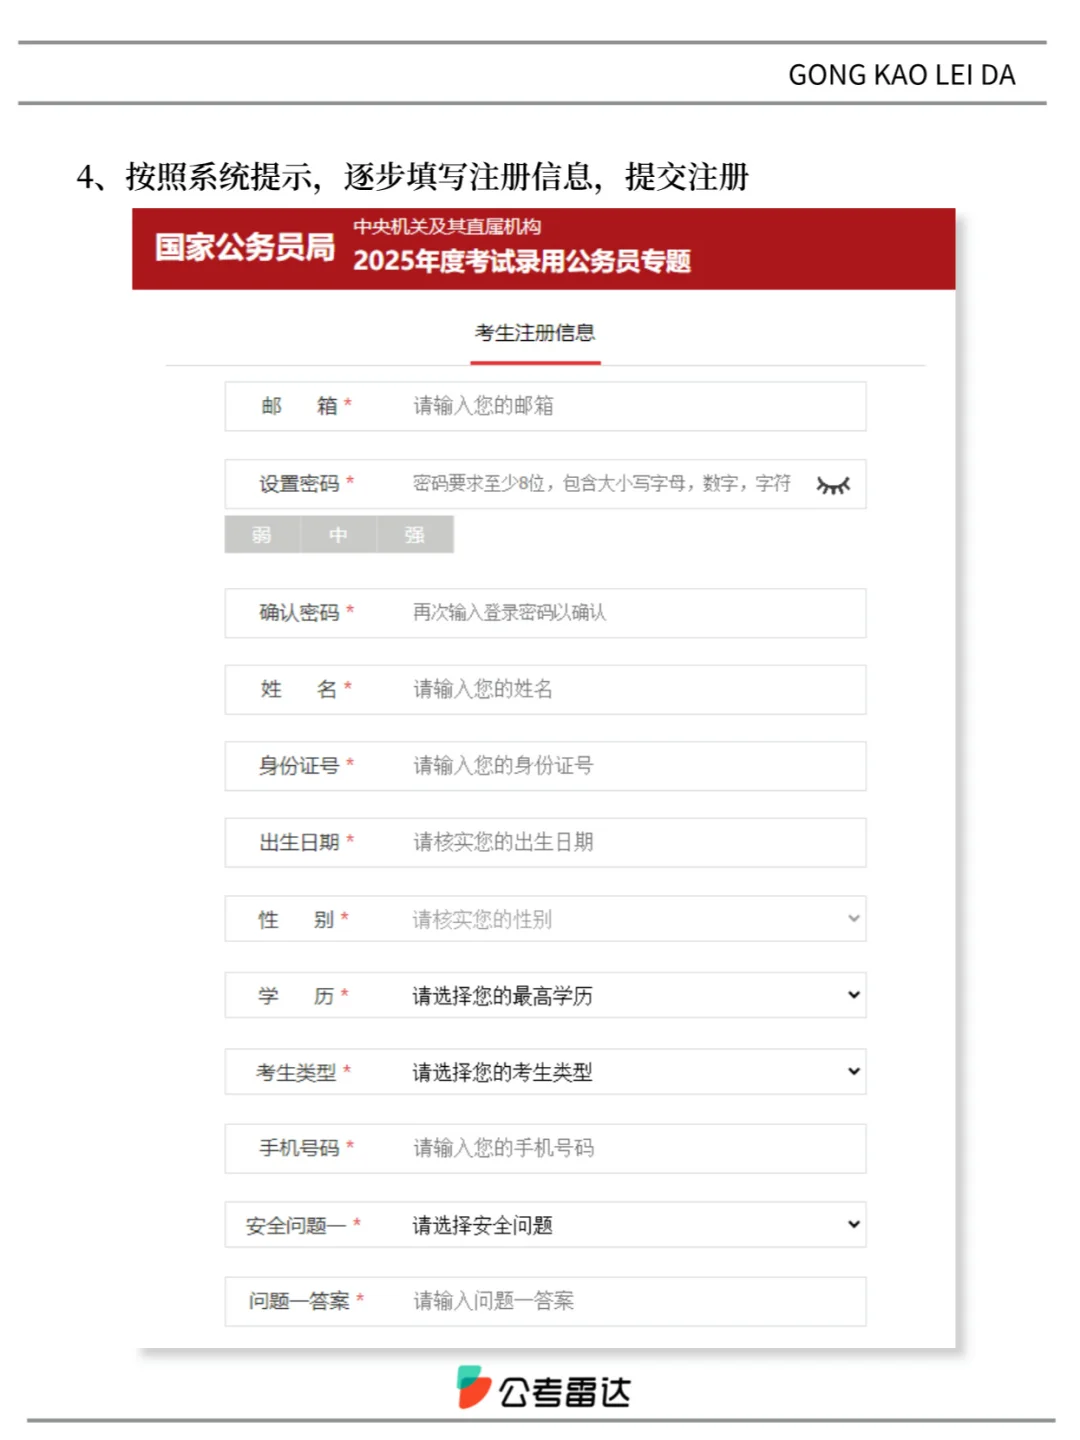Screen dimensions: 1080x1440
Task: Toggle password visibility eye icon
Action: (832, 485)
